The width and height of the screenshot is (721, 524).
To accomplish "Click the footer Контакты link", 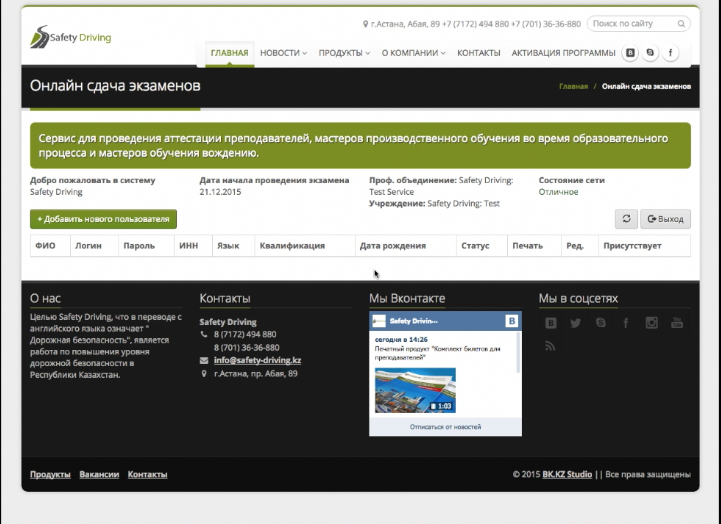I will tap(148, 474).
